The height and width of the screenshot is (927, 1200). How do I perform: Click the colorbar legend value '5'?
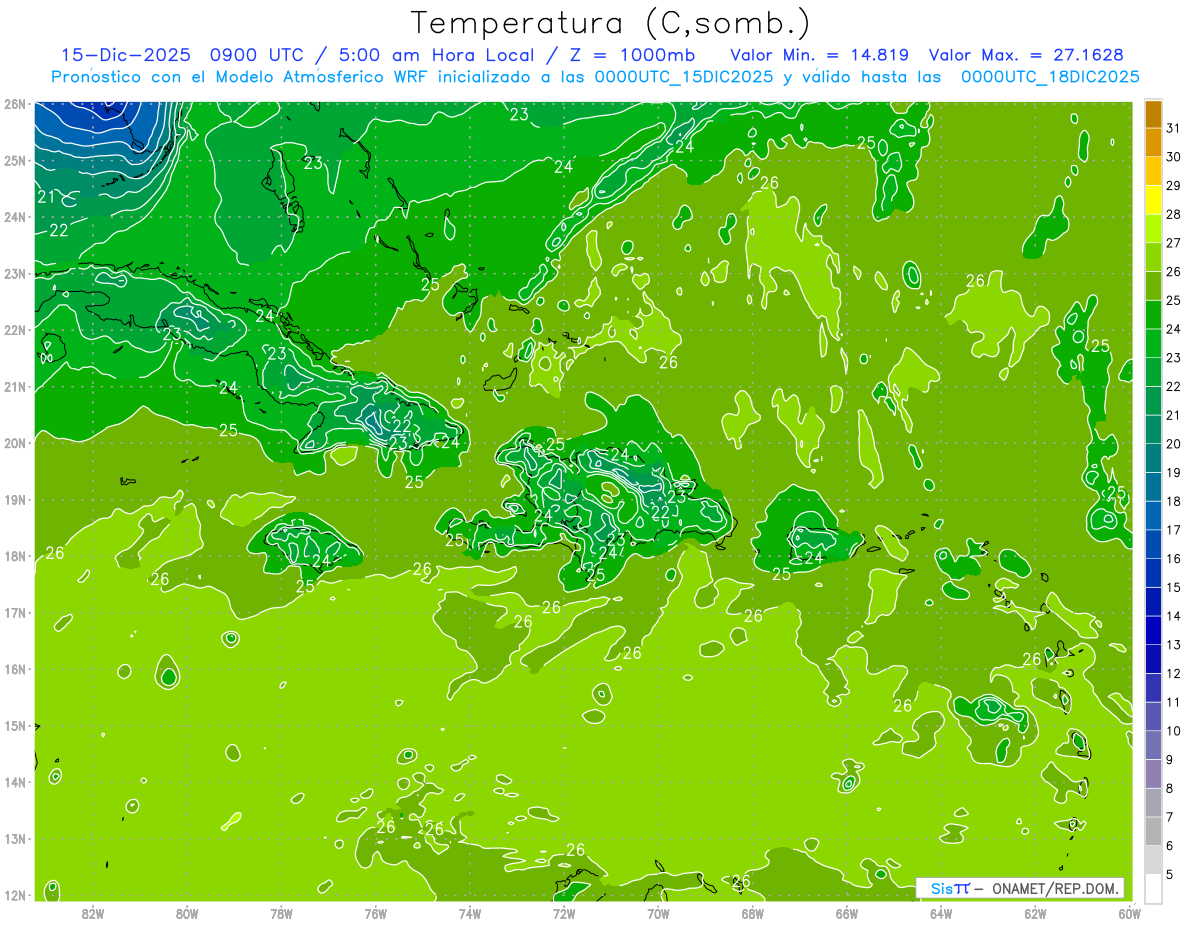point(1169,875)
